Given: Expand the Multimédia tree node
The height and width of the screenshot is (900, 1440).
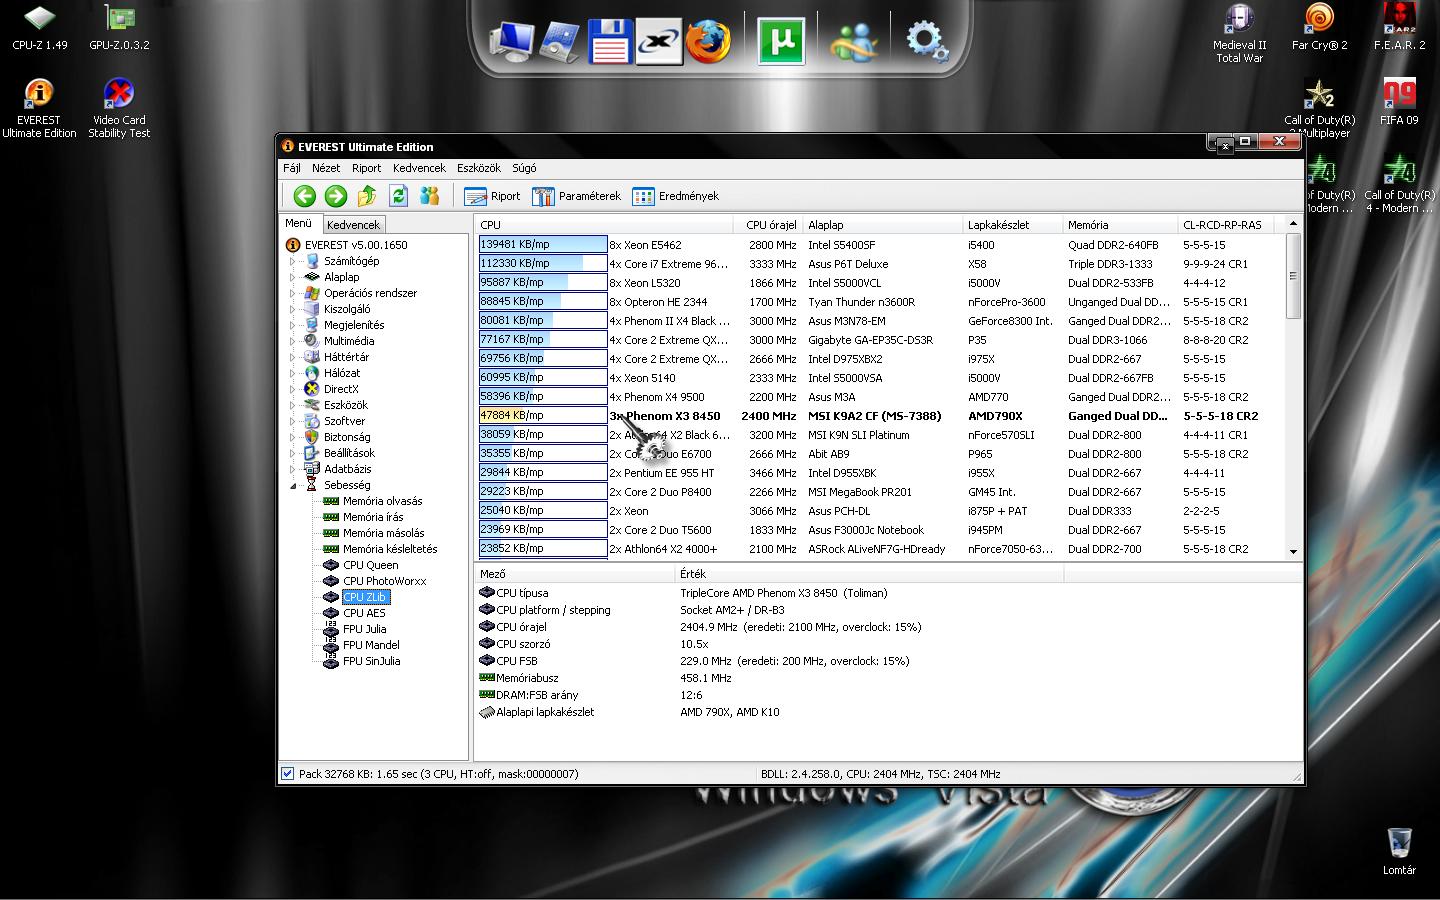Looking at the screenshot, I should [x=293, y=341].
